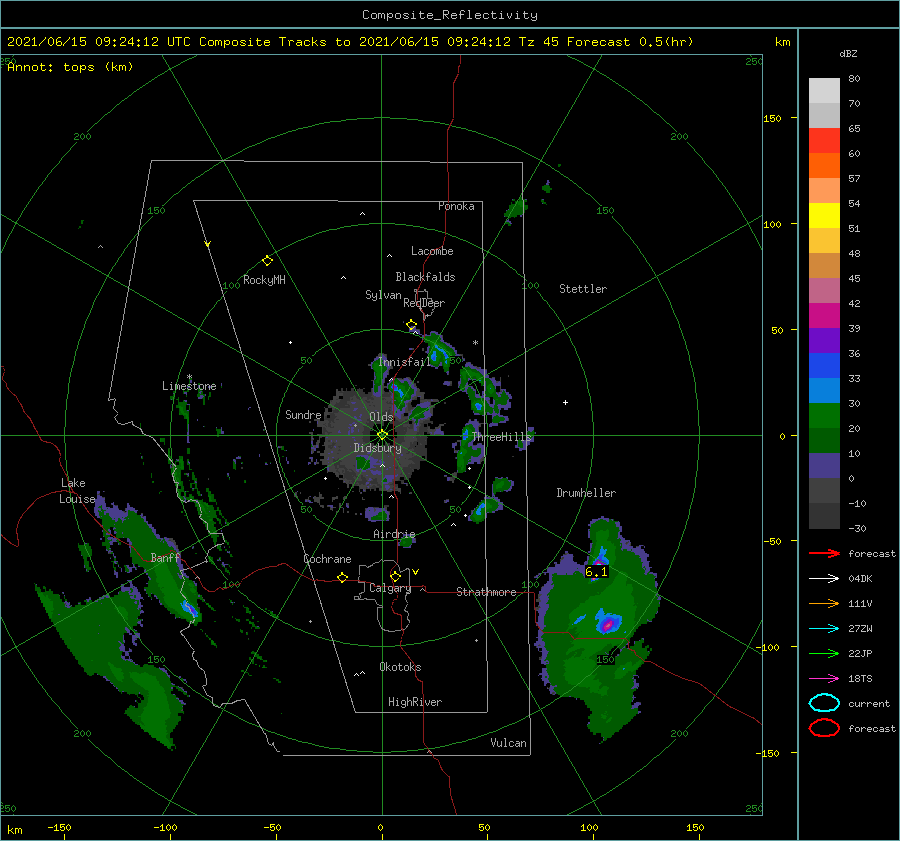
Task: Click the Sylvan label
Action: click(x=383, y=295)
